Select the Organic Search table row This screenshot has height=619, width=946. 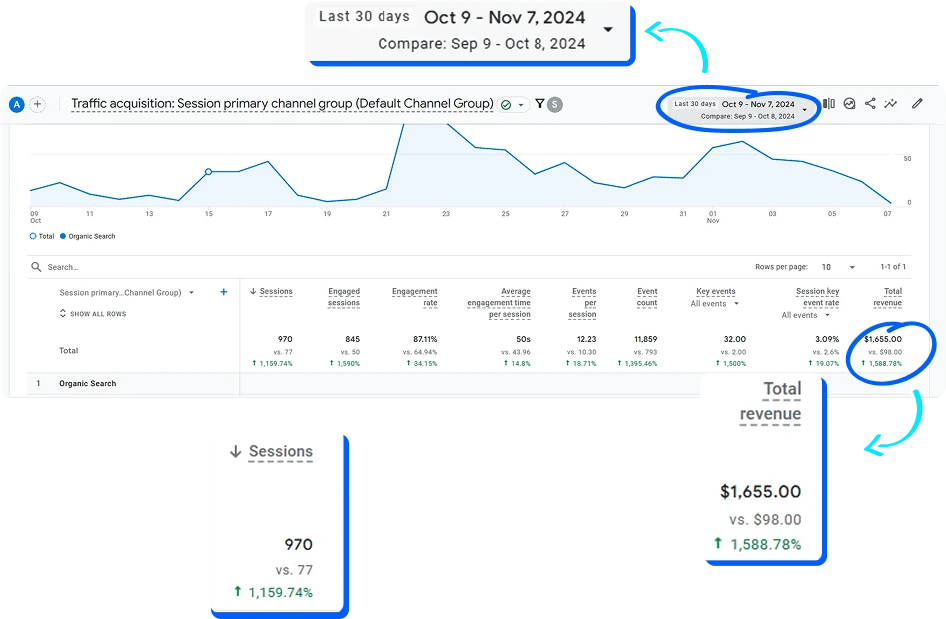click(x=88, y=384)
